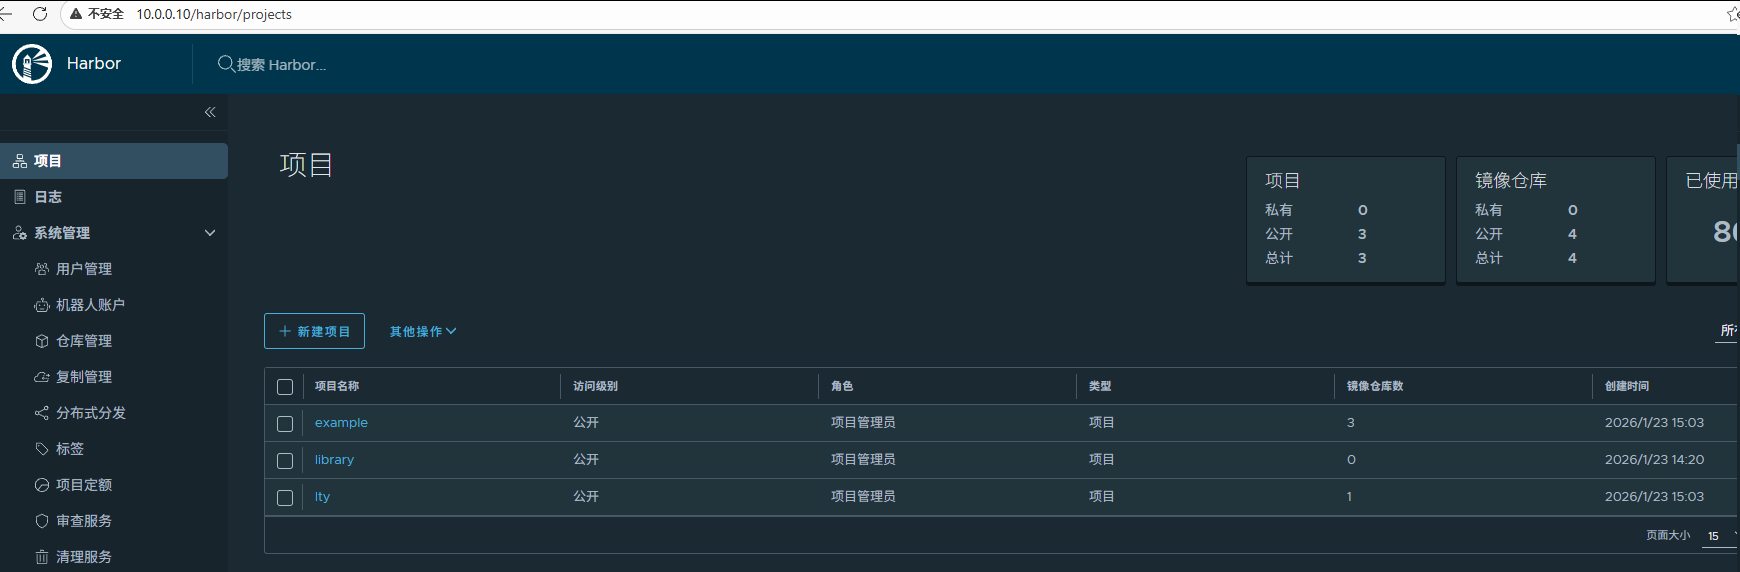1740x572 pixels.
Task: Sort by 项目名称 column header
Action: [337, 386]
